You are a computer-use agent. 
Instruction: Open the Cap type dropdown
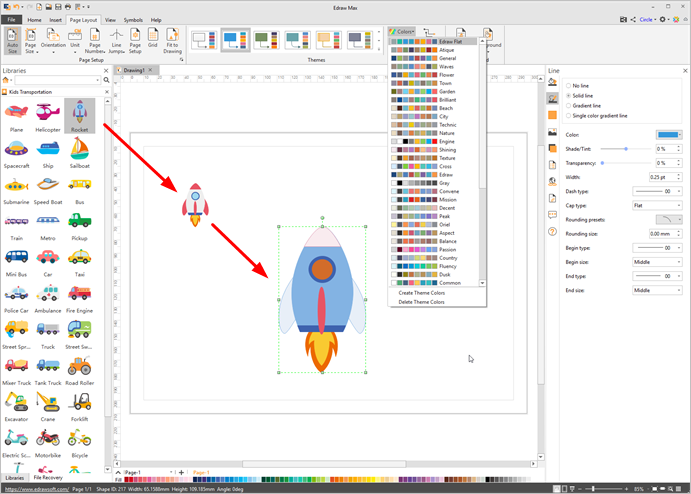(658, 205)
